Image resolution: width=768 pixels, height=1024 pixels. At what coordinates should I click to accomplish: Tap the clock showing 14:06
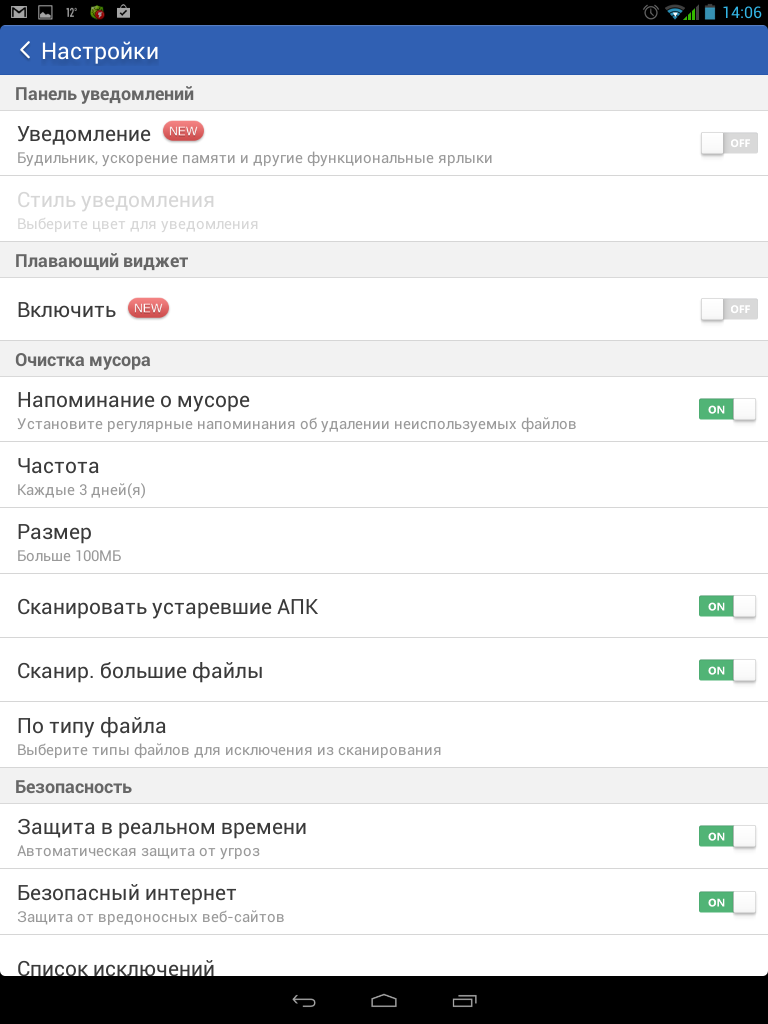(x=741, y=12)
